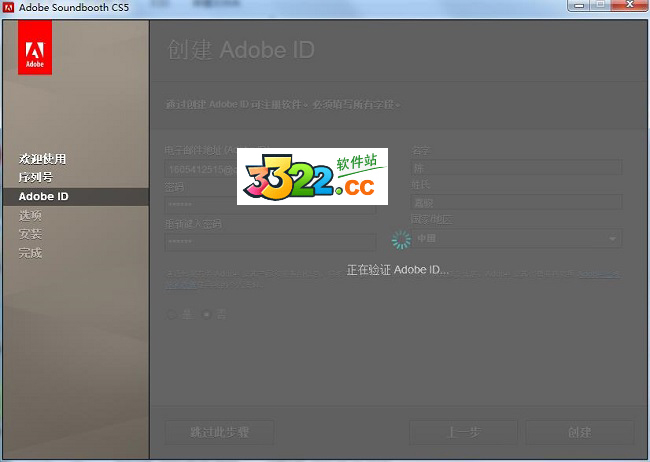Select the Adobe ID step in sidebar

click(76, 197)
